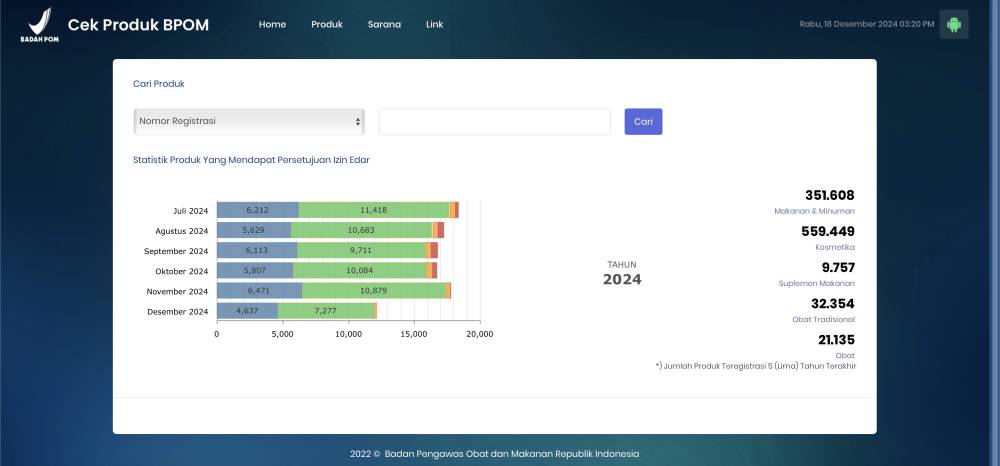Click the Cari button
1000x466 pixels.
pos(643,121)
